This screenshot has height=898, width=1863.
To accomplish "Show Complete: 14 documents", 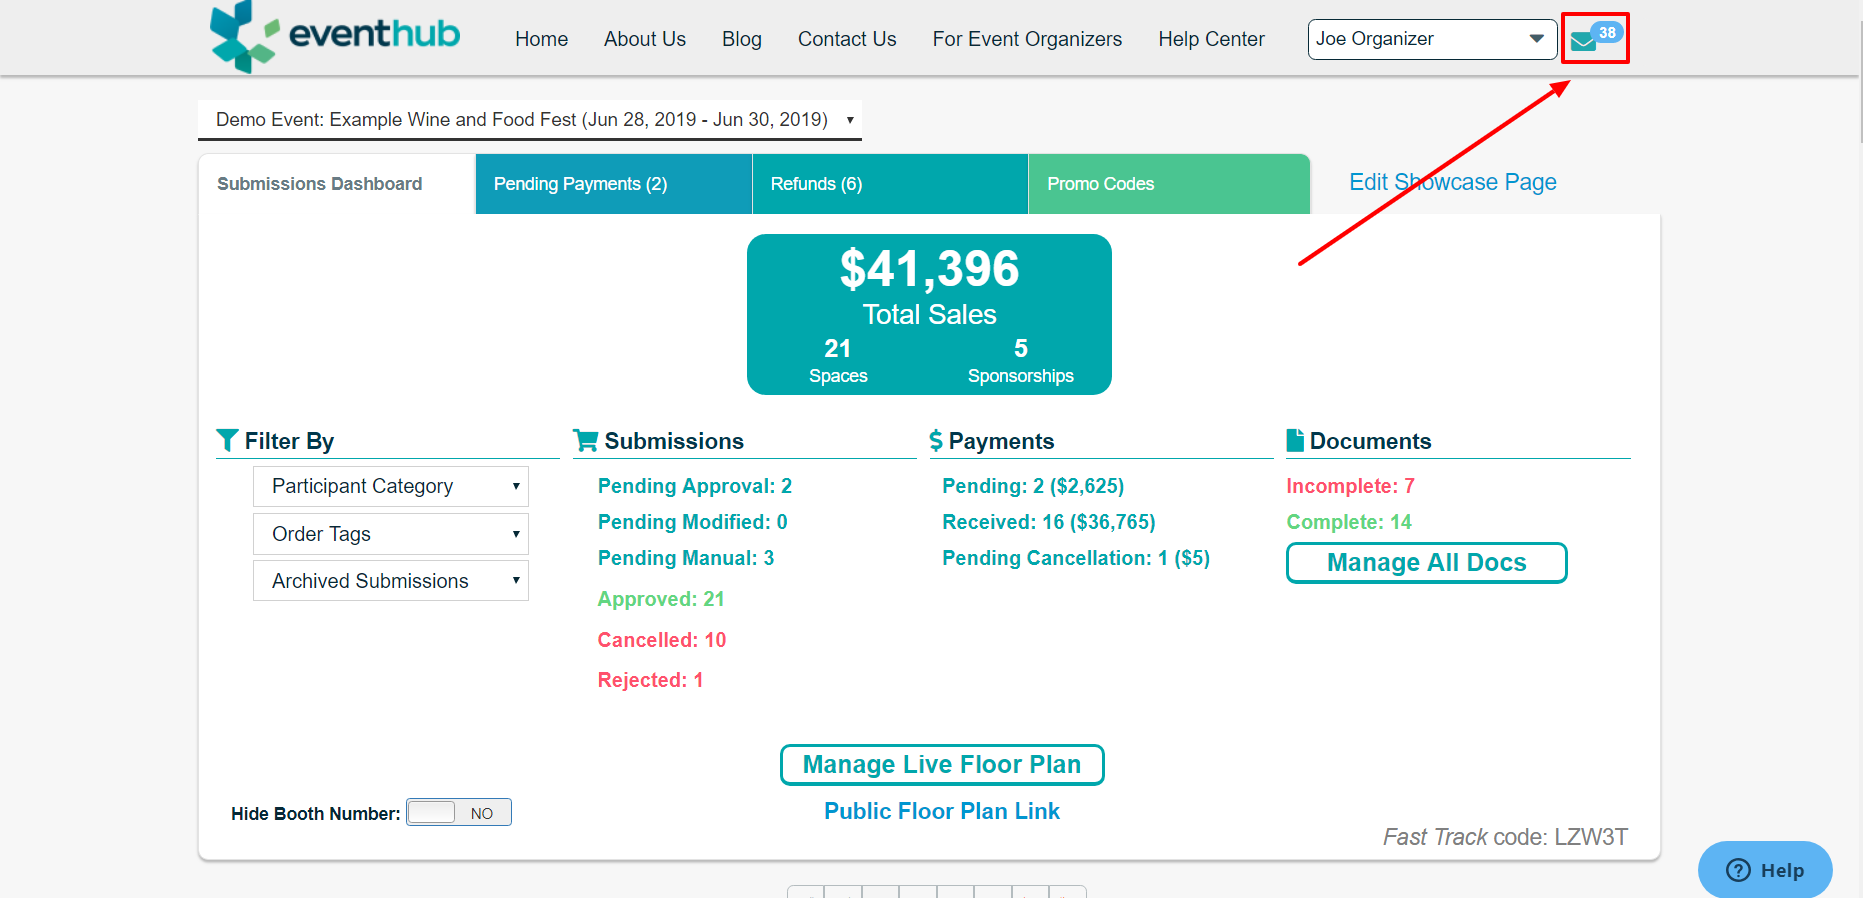I will pyautogui.click(x=1349, y=522).
